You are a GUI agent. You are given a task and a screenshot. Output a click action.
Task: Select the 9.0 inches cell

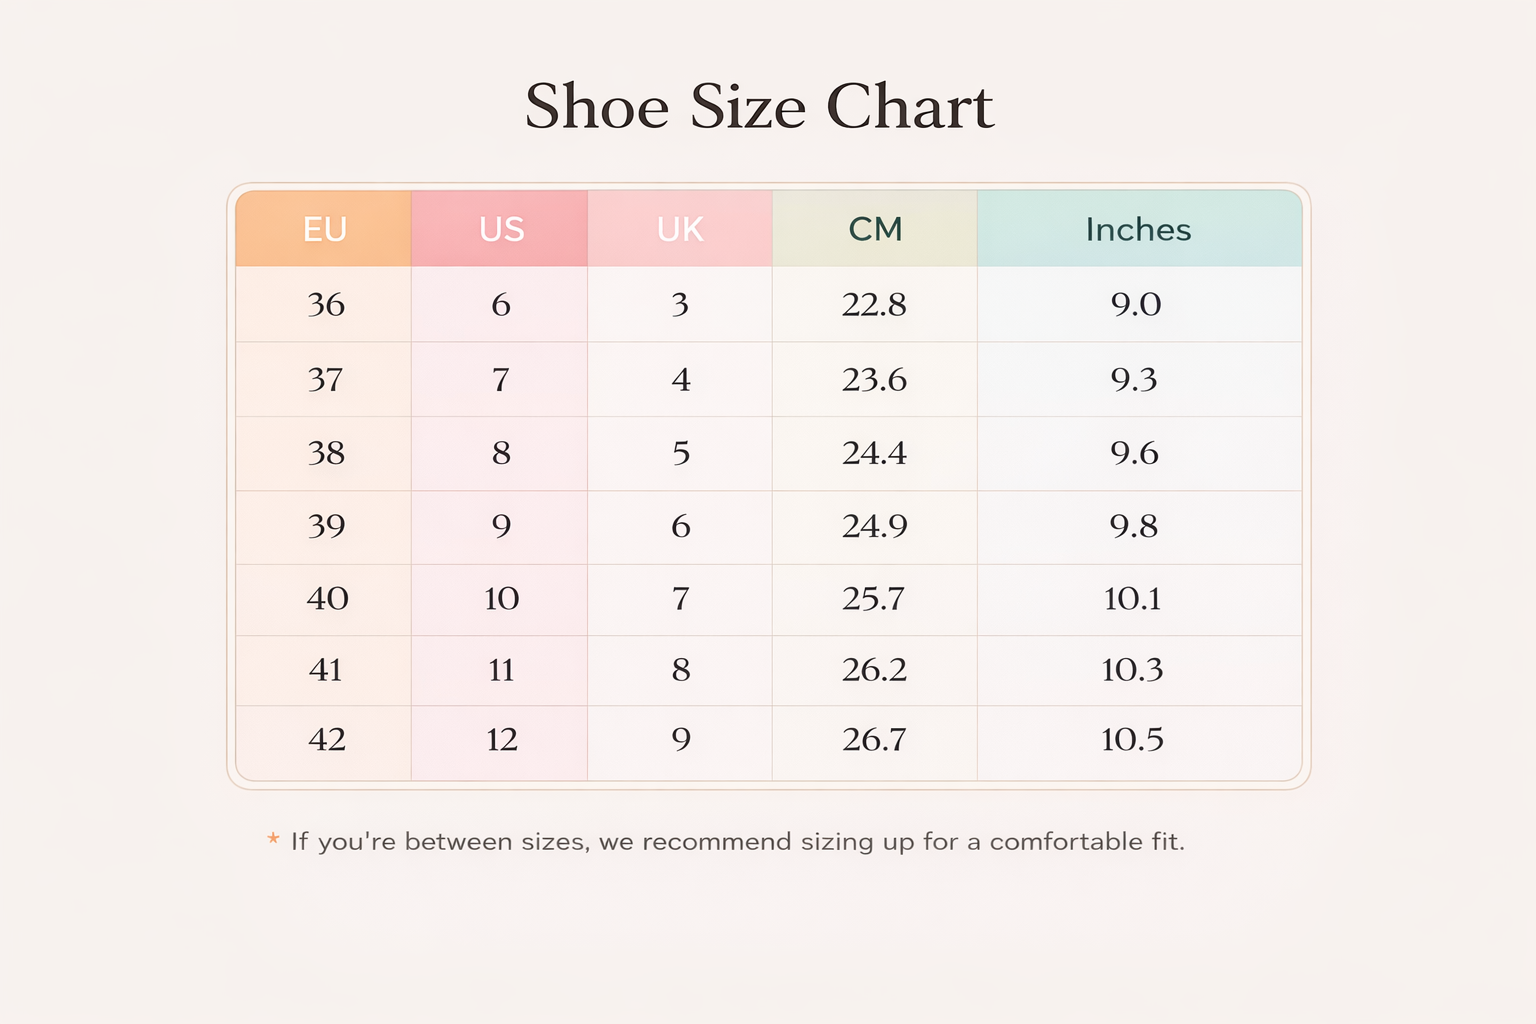pos(1136,304)
